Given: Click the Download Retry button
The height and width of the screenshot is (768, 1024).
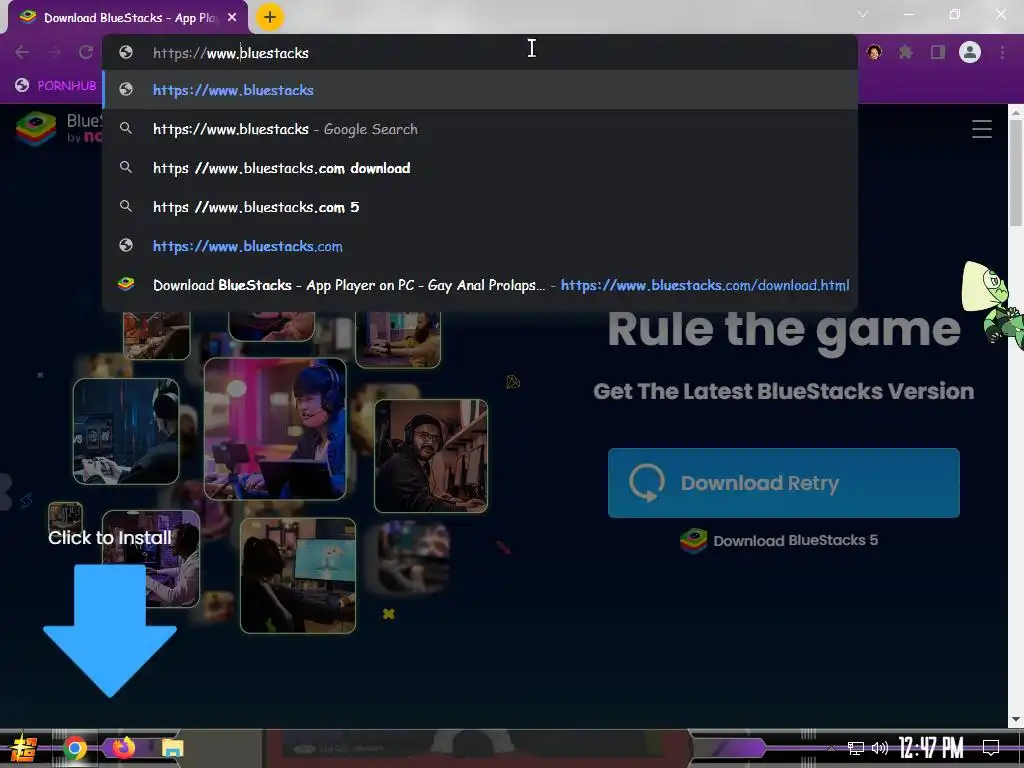Looking at the screenshot, I should pos(784,483).
